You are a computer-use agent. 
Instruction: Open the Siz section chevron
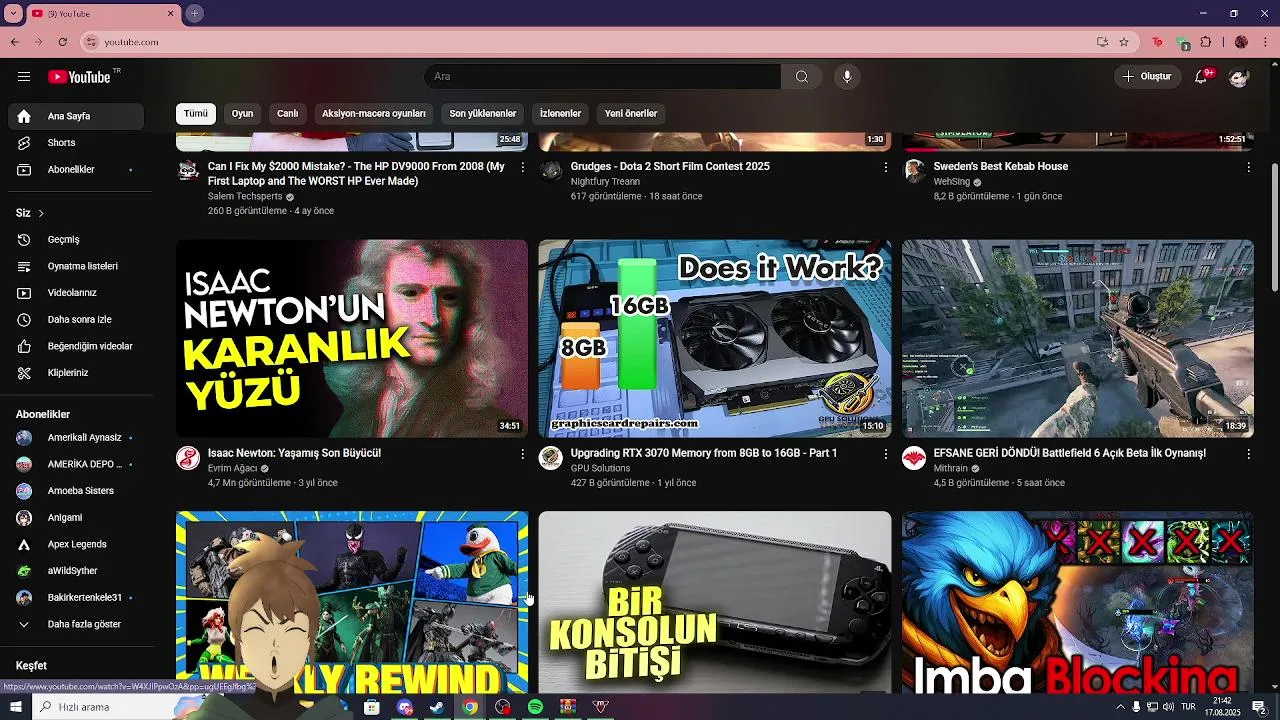click(x=41, y=213)
